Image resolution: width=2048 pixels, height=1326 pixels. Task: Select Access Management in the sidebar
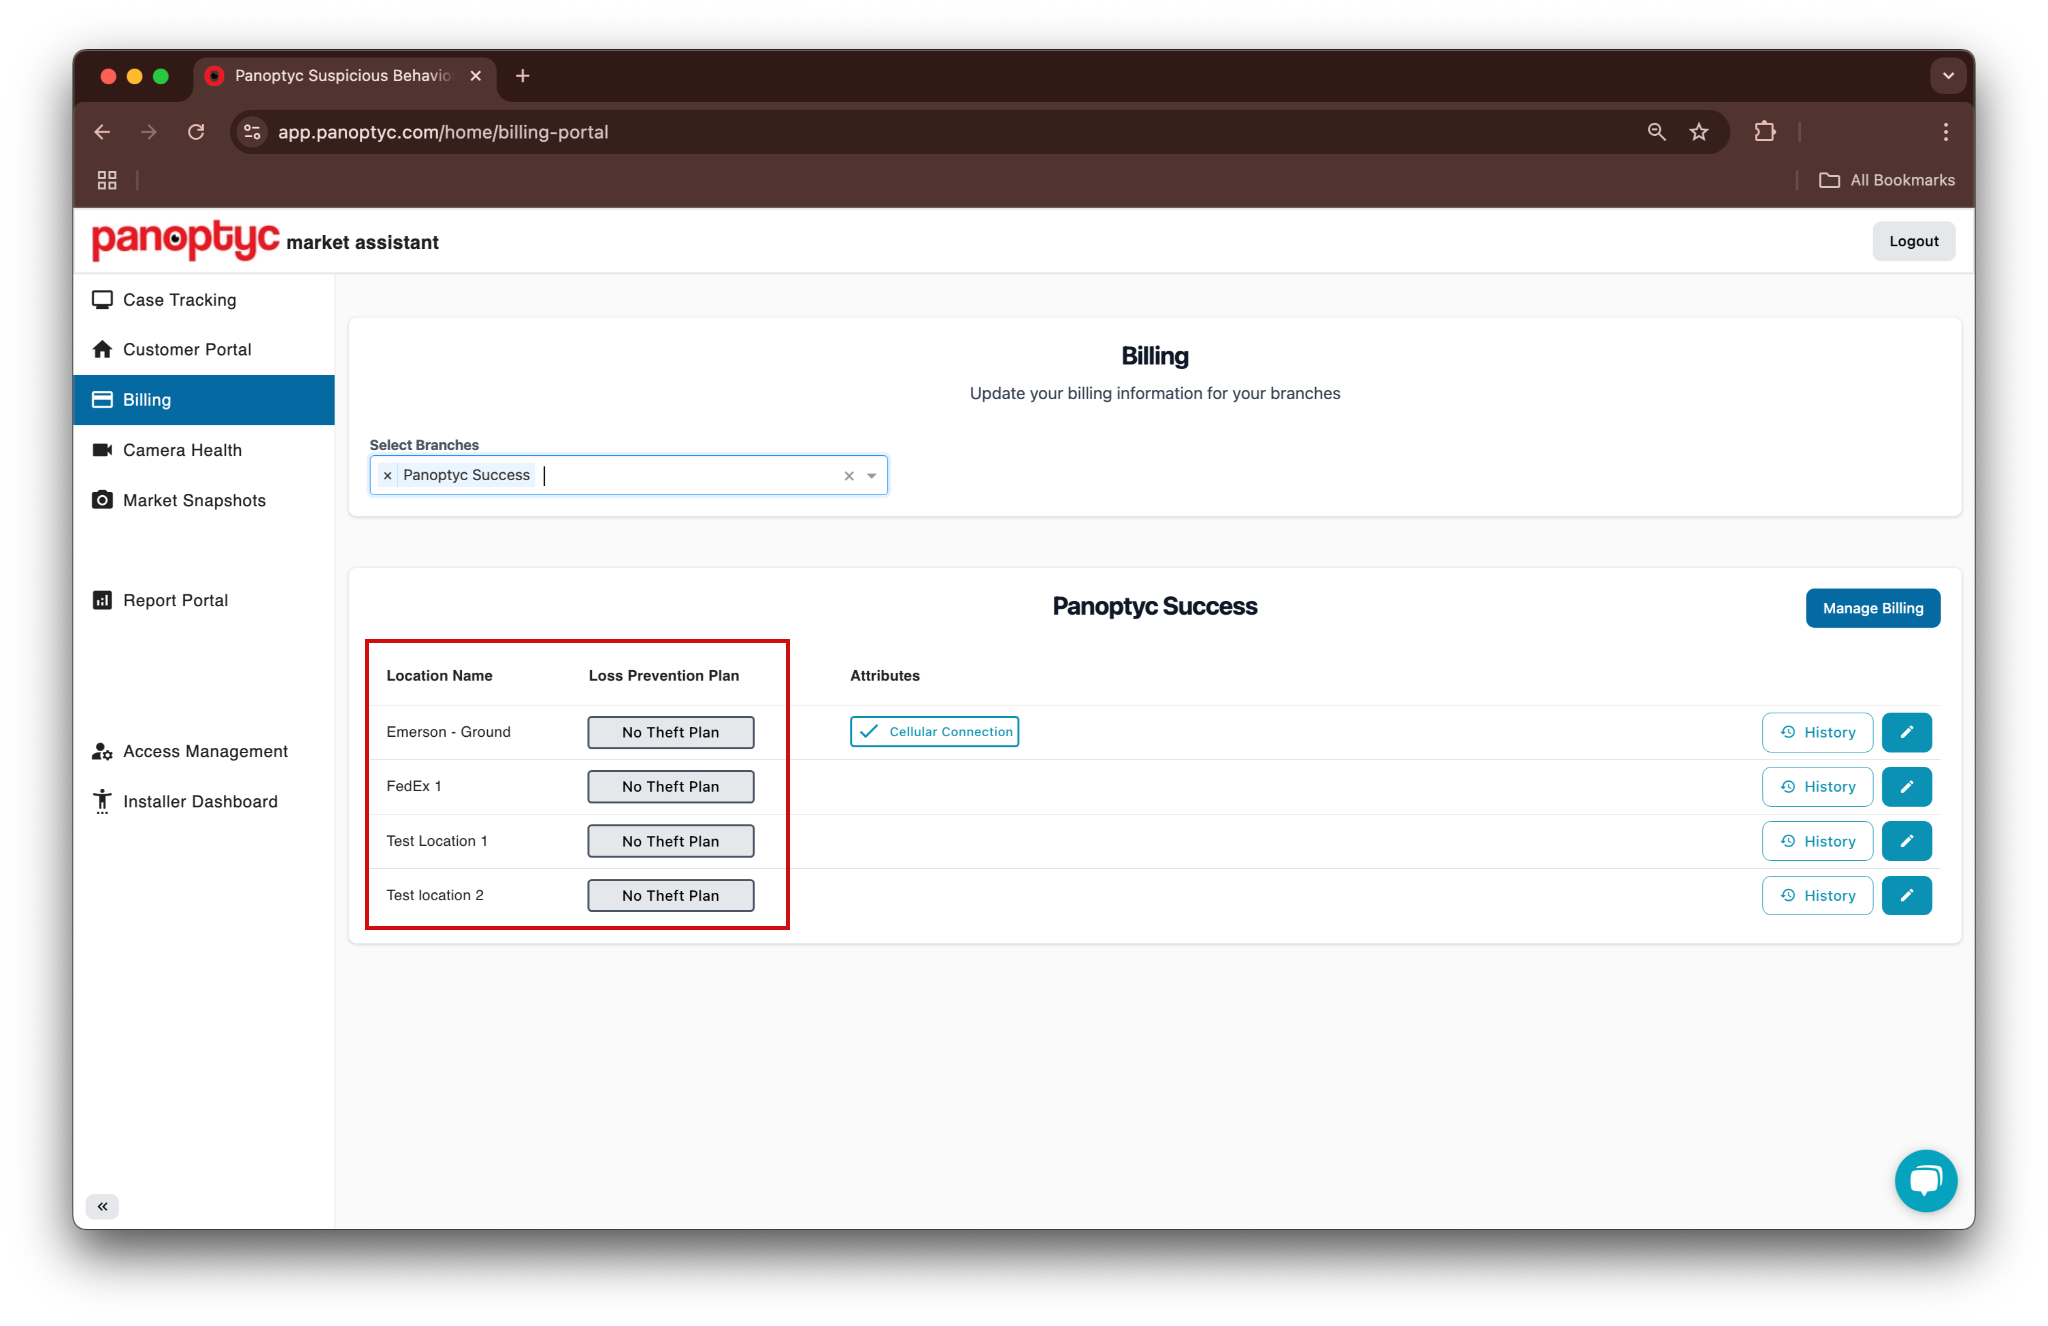(x=204, y=751)
